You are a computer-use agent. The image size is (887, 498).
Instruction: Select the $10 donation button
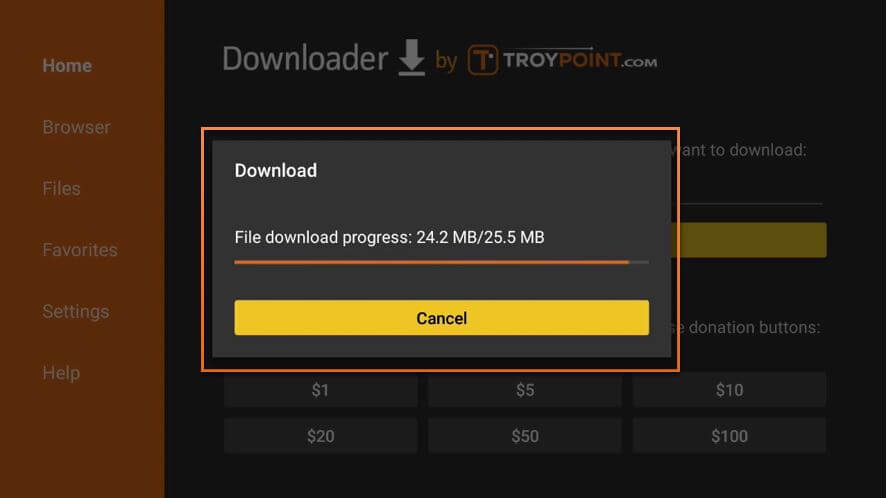729,390
